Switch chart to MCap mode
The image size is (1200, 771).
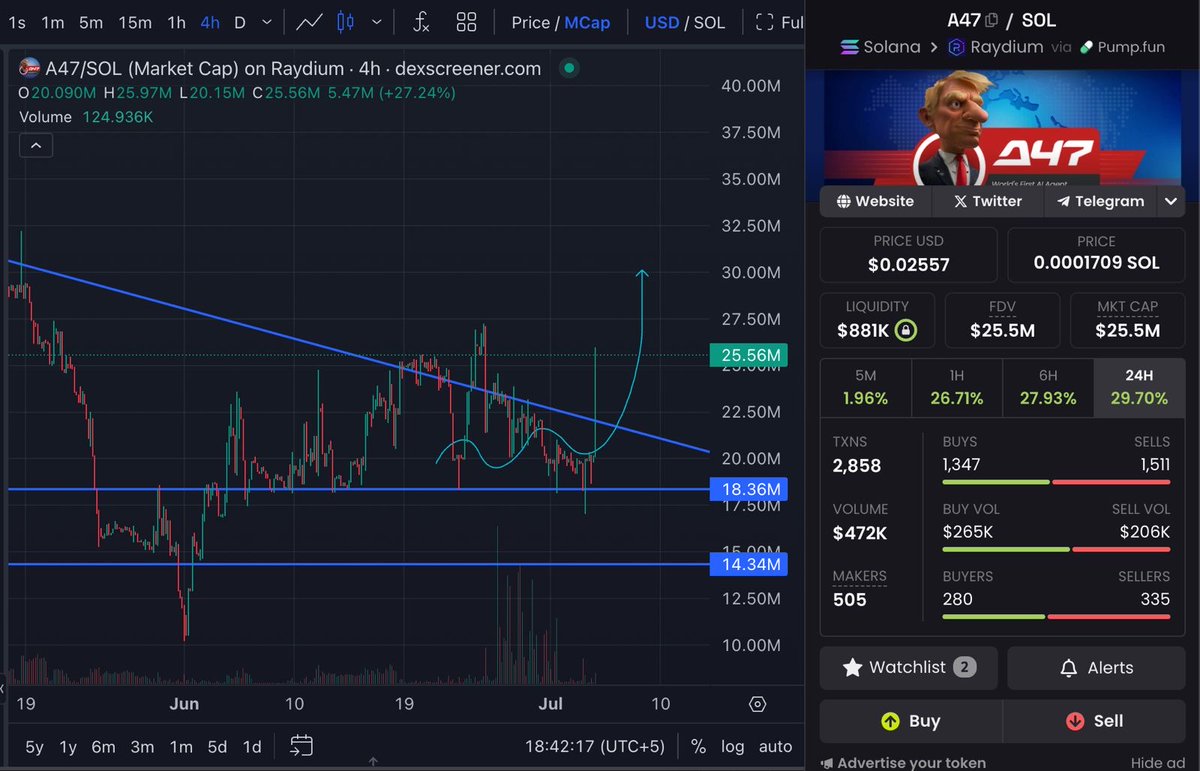pyautogui.click(x=587, y=22)
